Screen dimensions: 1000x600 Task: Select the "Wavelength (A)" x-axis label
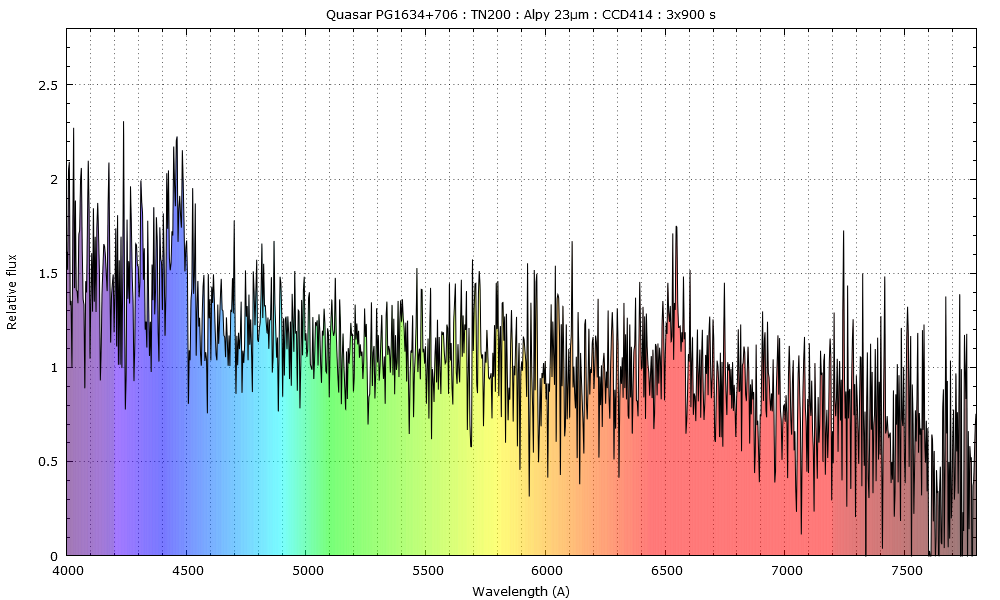(x=520, y=591)
